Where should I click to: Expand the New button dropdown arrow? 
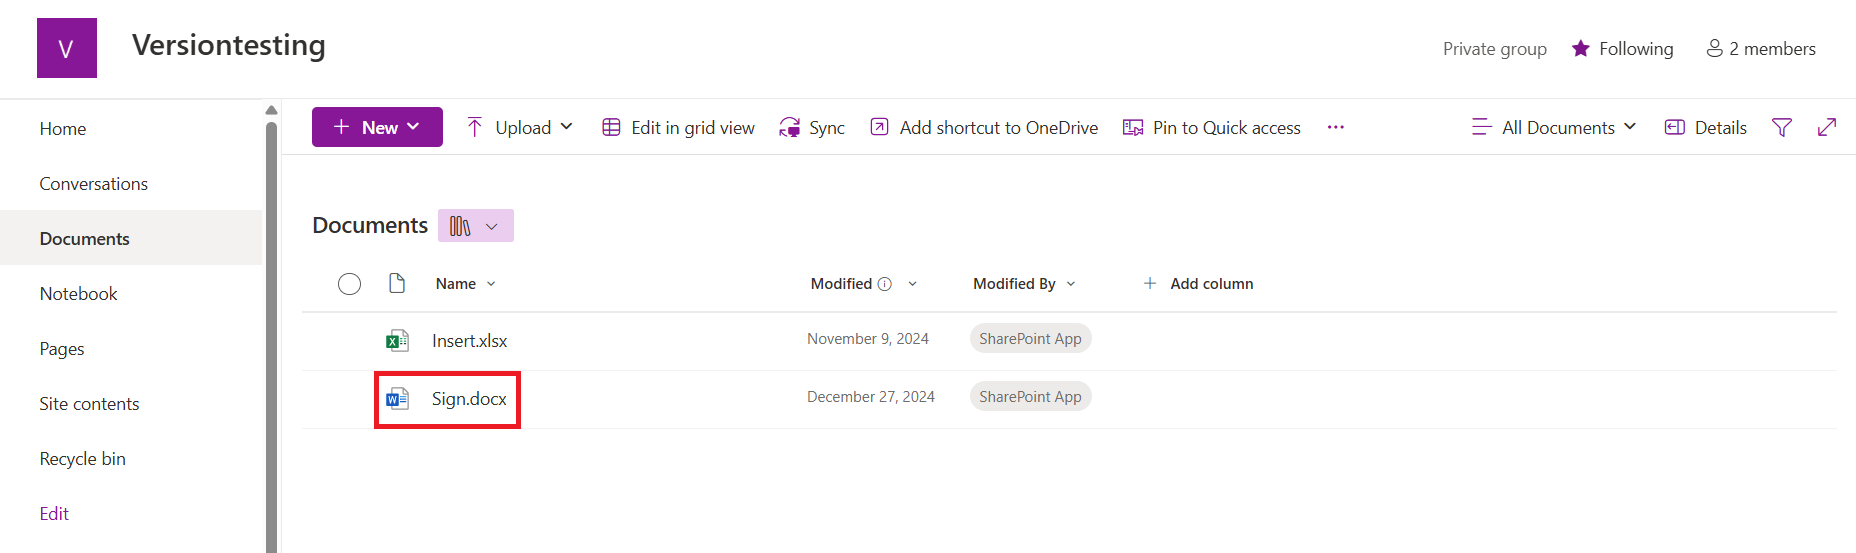(413, 127)
